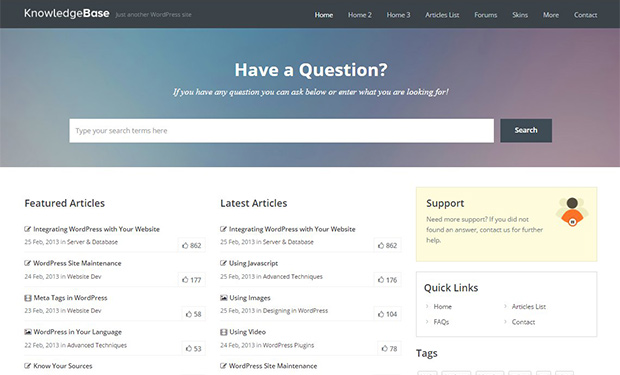Open article Using Images
This screenshot has width=620, height=375.
click(250, 298)
